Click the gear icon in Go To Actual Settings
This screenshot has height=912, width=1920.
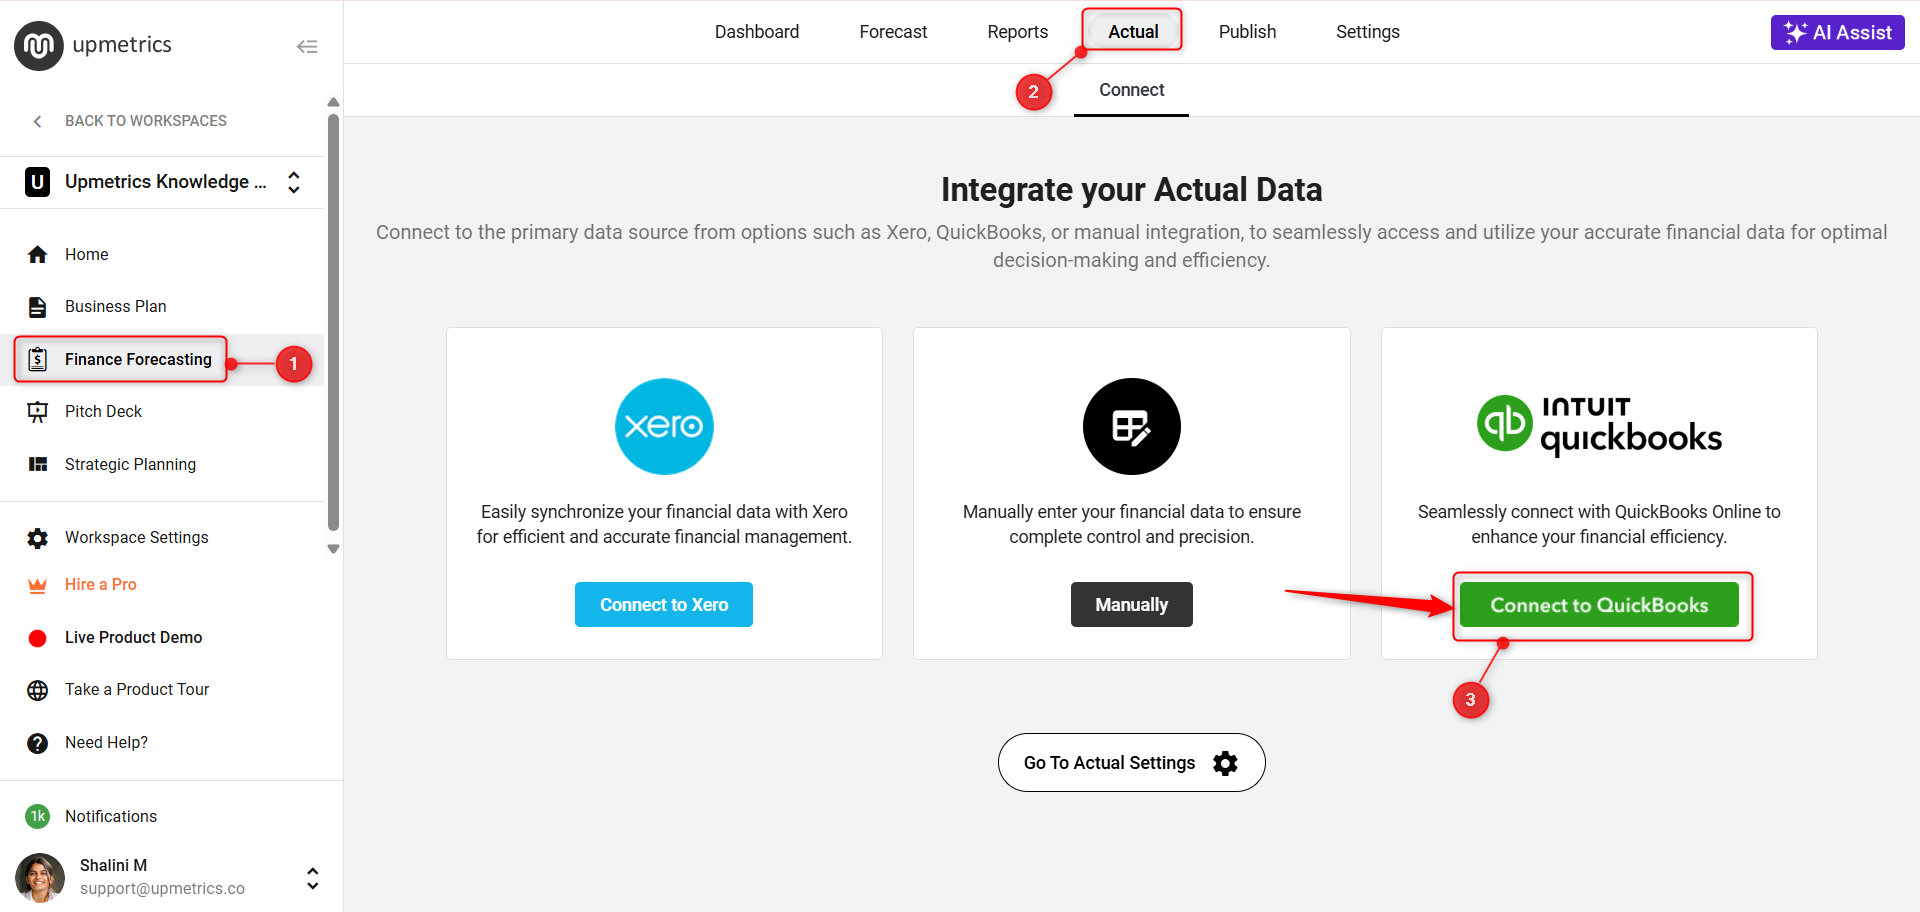coord(1225,763)
